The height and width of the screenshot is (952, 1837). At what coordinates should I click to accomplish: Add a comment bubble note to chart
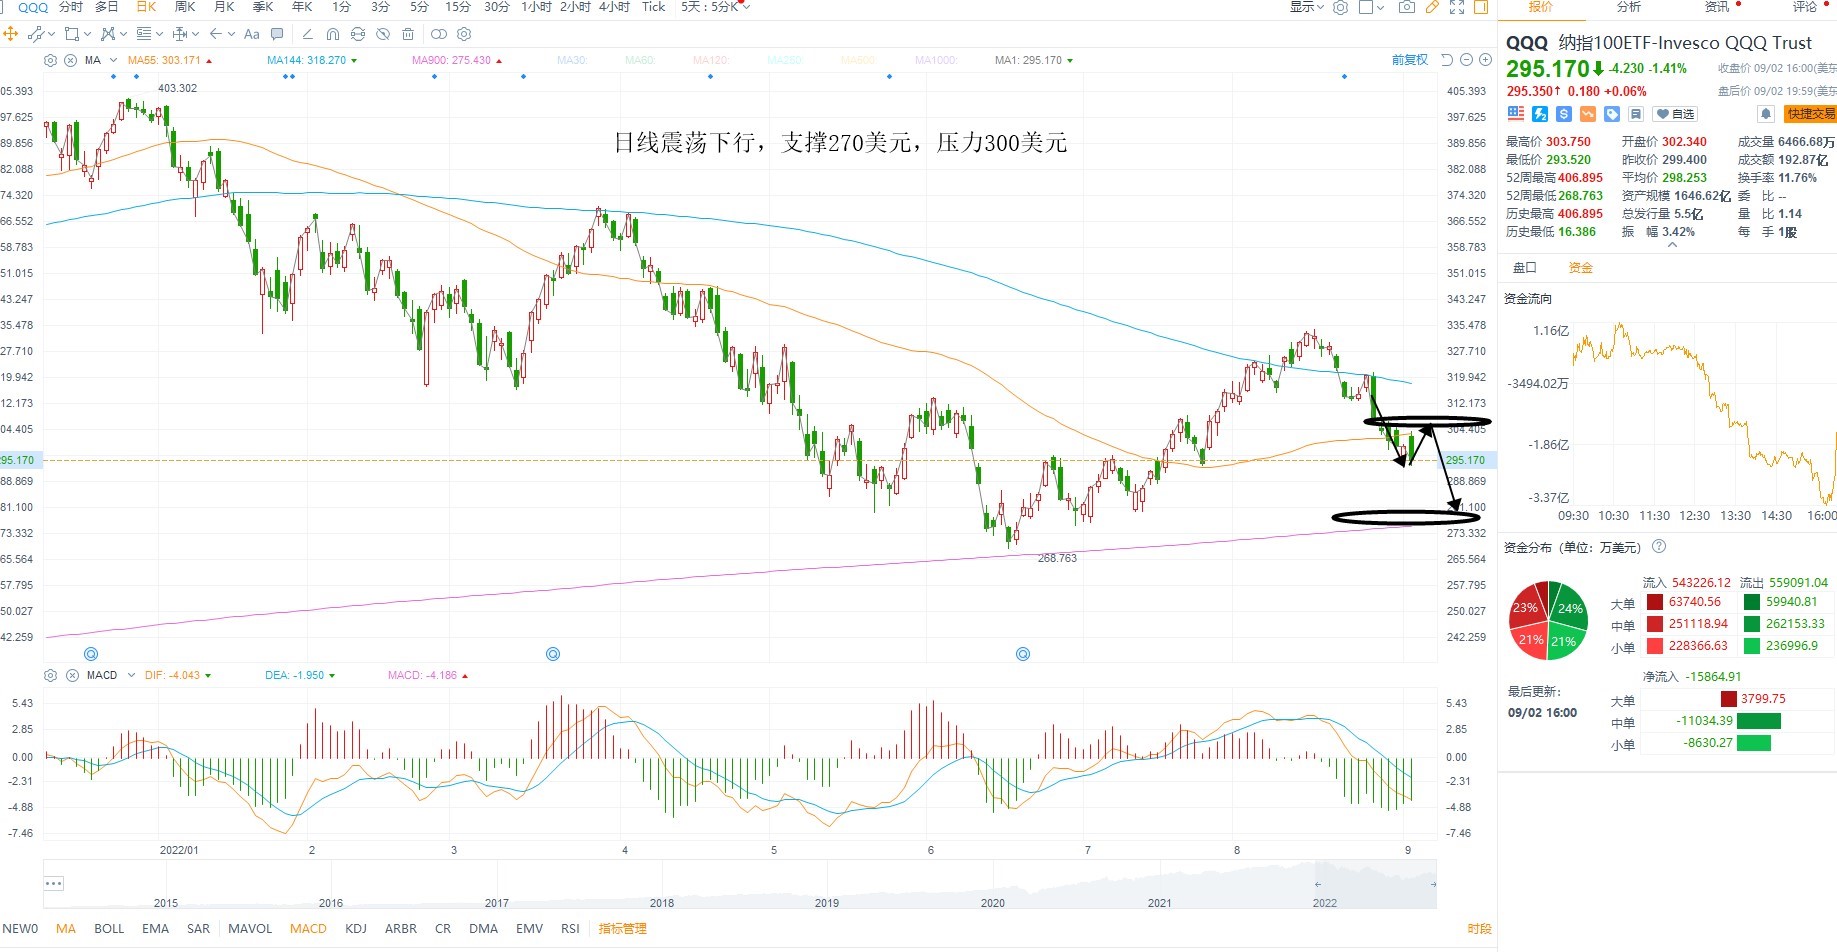tap(277, 34)
